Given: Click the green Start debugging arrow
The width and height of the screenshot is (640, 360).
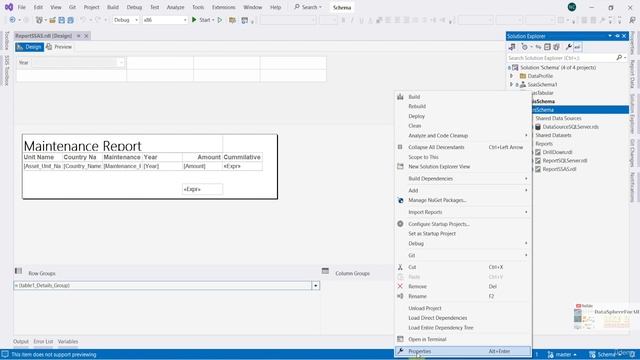Looking at the screenshot, I should tap(194, 20).
